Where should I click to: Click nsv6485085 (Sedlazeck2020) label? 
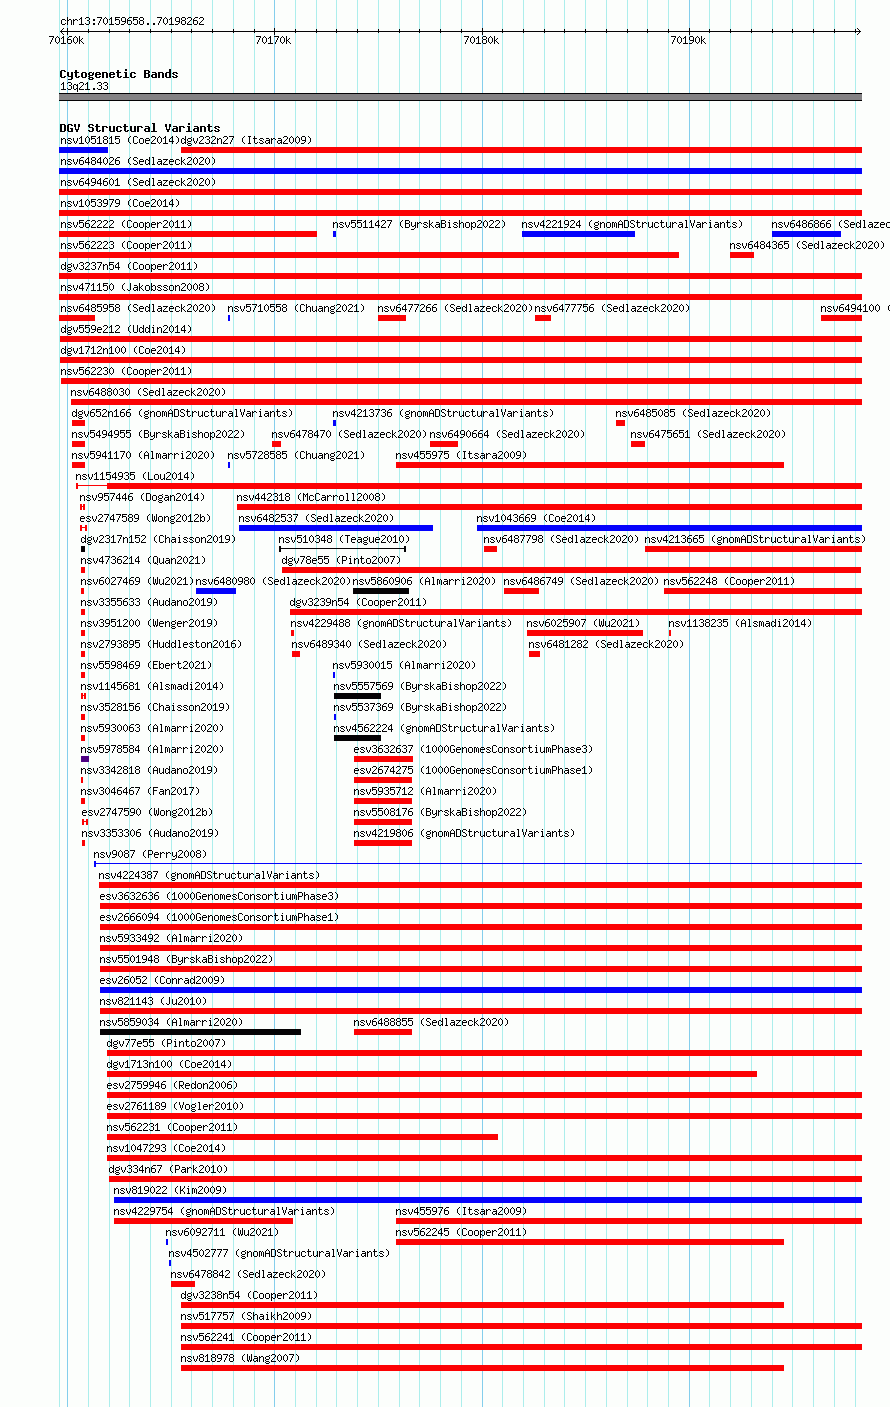point(693,413)
